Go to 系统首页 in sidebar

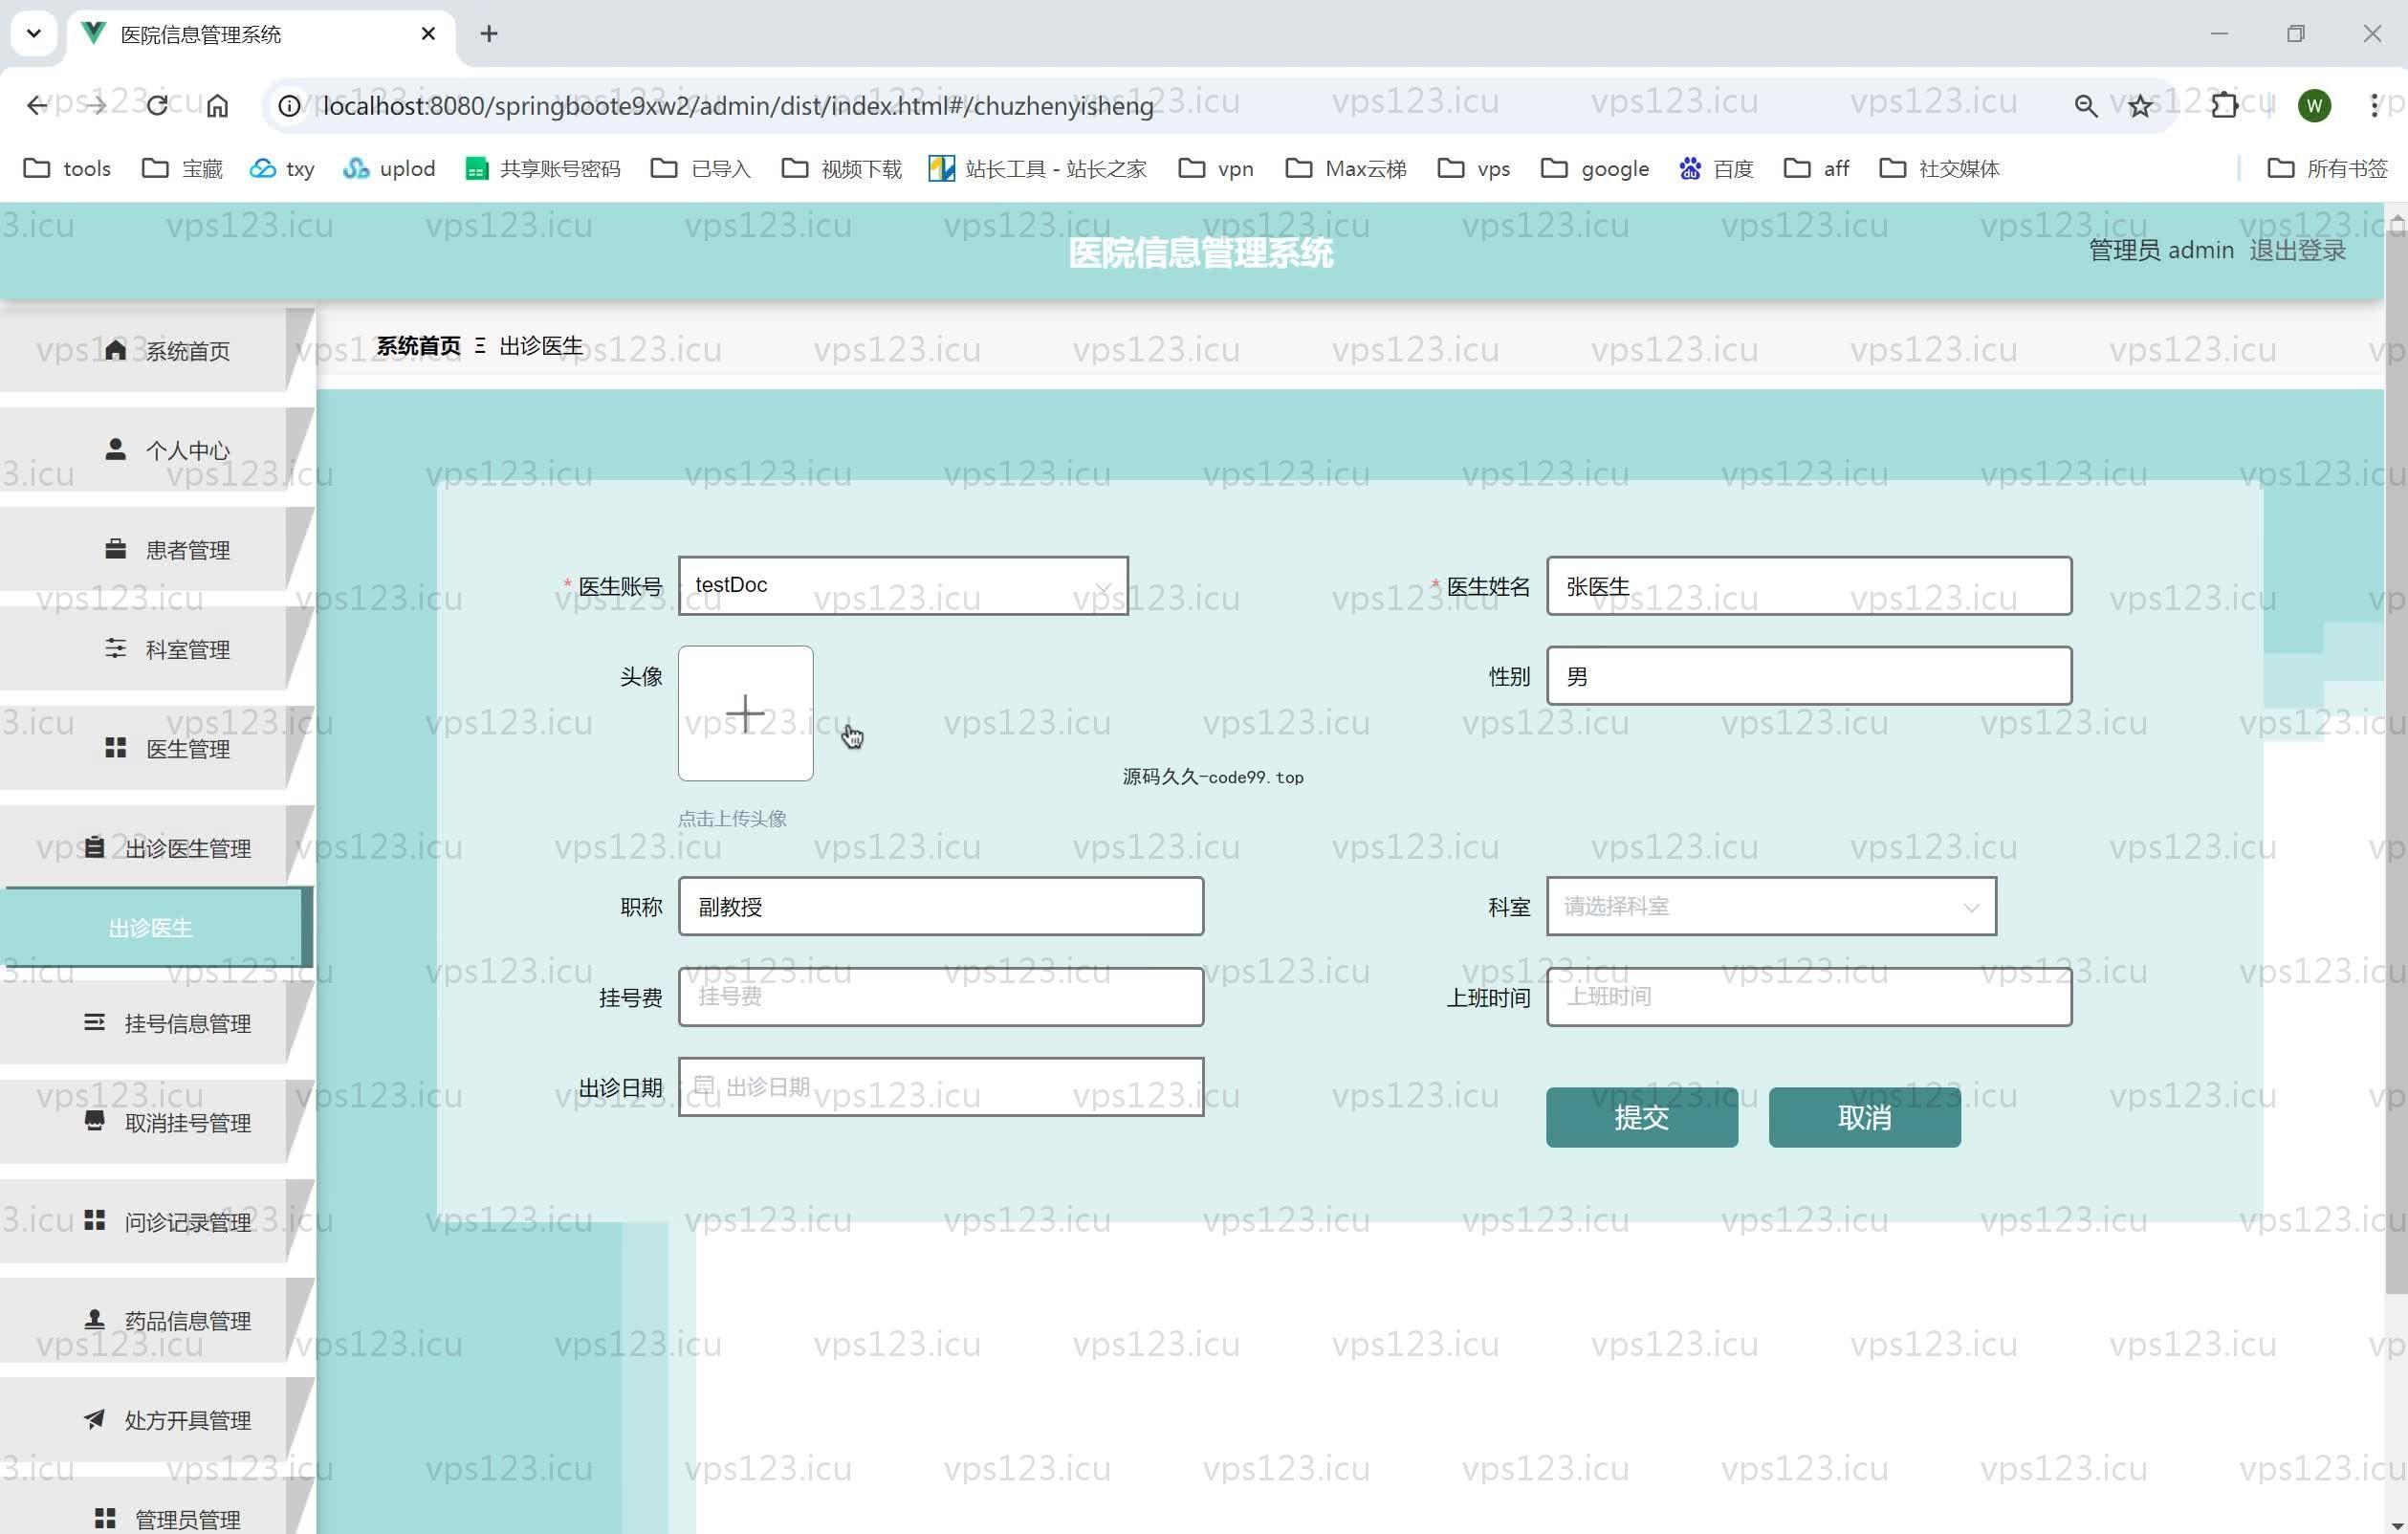pyautogui.click(x=156, y=350)
